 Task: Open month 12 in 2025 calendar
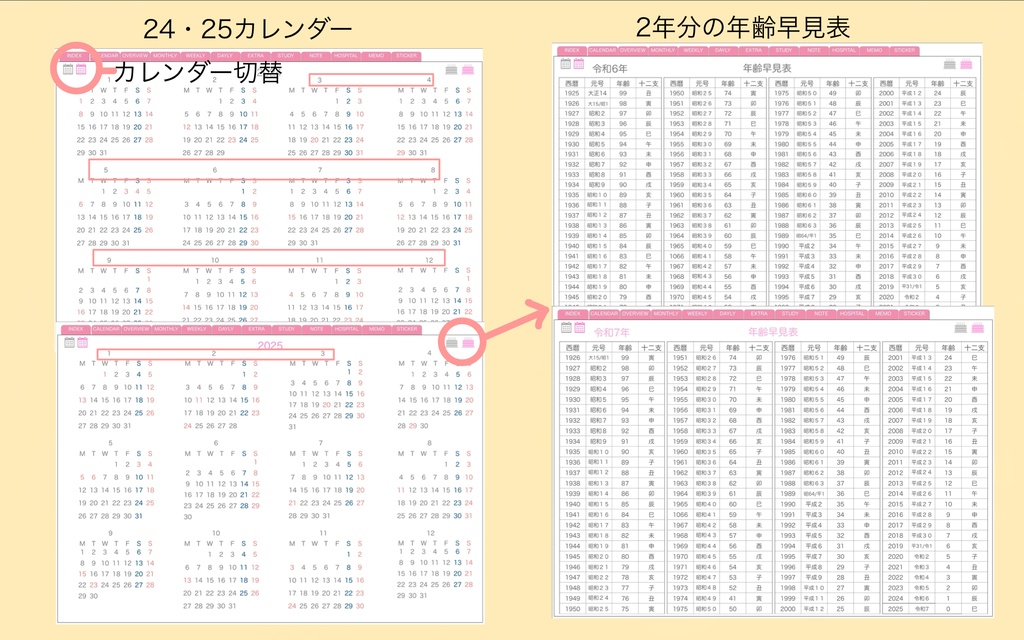pos(430,533)
